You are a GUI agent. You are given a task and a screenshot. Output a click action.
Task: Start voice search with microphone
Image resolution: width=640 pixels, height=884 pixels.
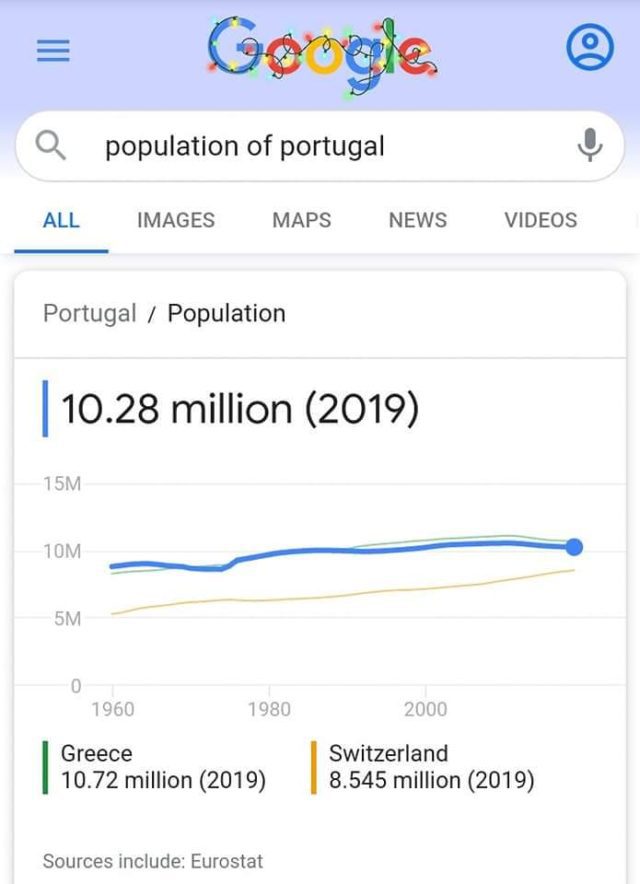(x=591, y=147)
